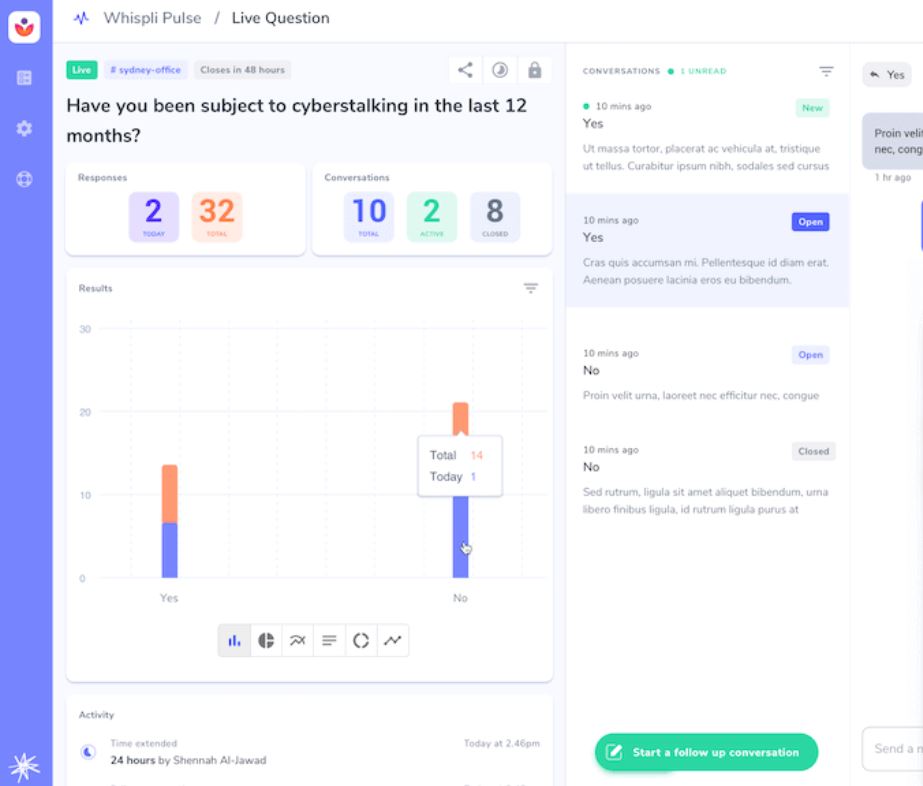Open settings gear in the sidebar
Viewport: 923px width, 786px height.
pyautogui.click(x=24, y=128)
